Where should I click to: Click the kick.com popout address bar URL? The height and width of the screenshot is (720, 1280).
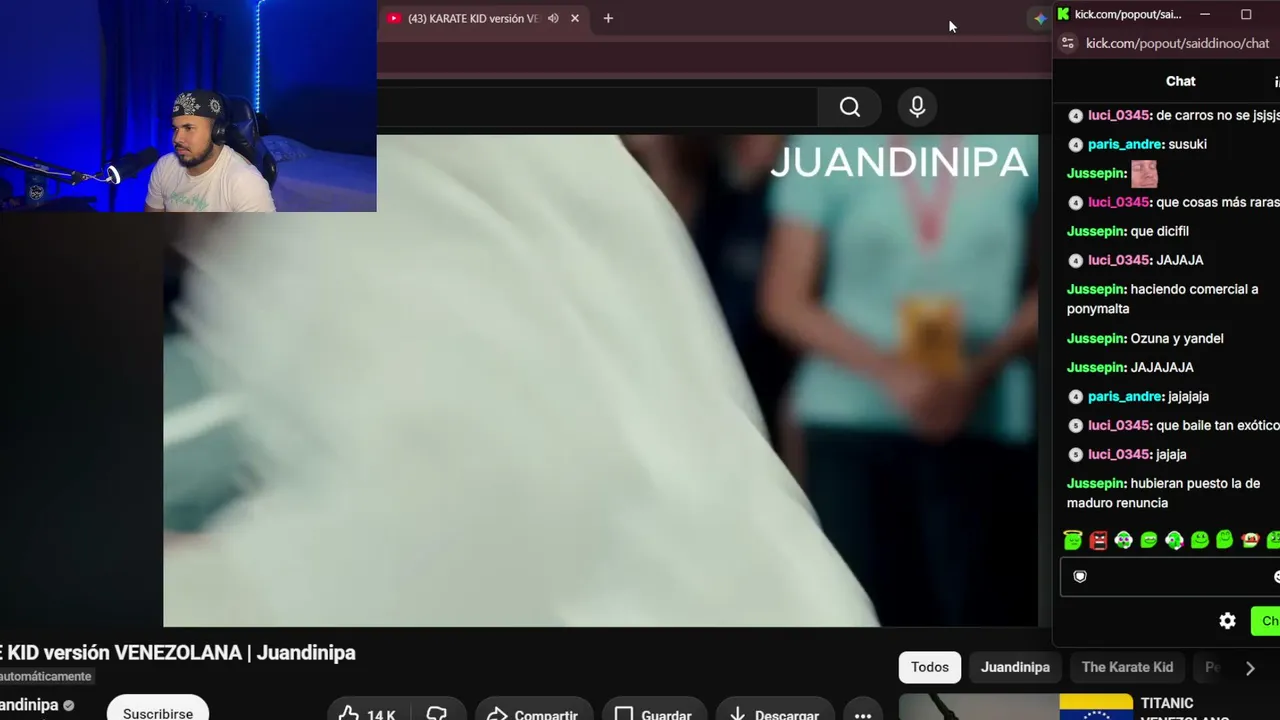pyautogui.click(x=1177, y=43)
